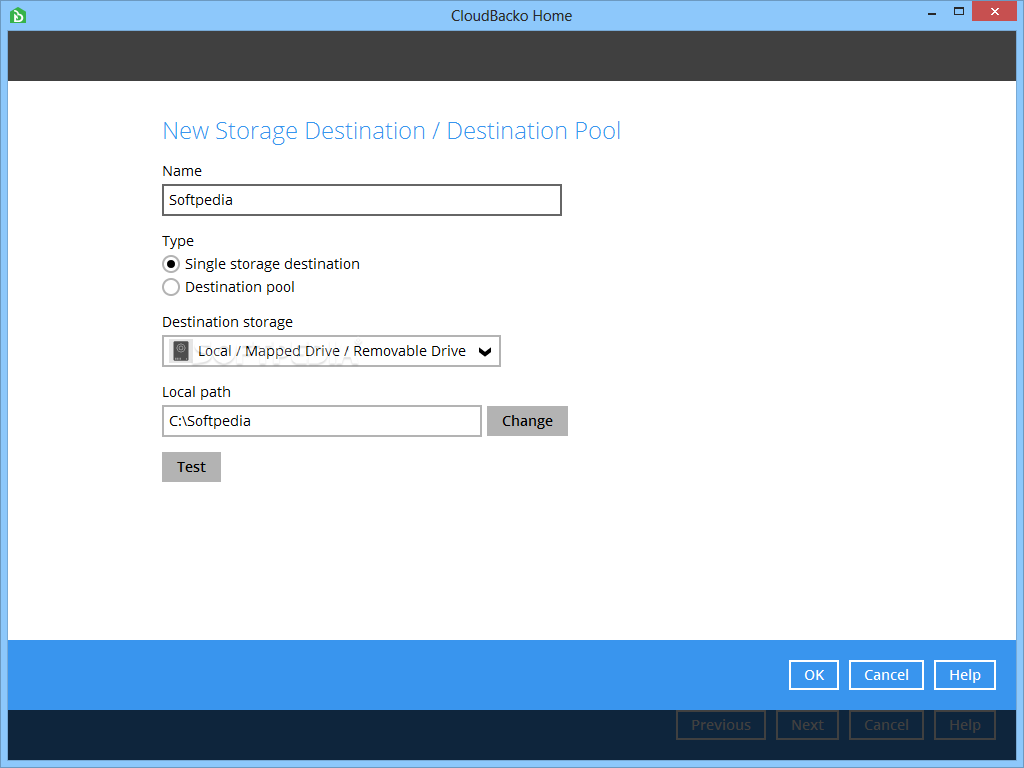Click the dimmed Next button
The image size is (1024, 768).
(807, 725)
